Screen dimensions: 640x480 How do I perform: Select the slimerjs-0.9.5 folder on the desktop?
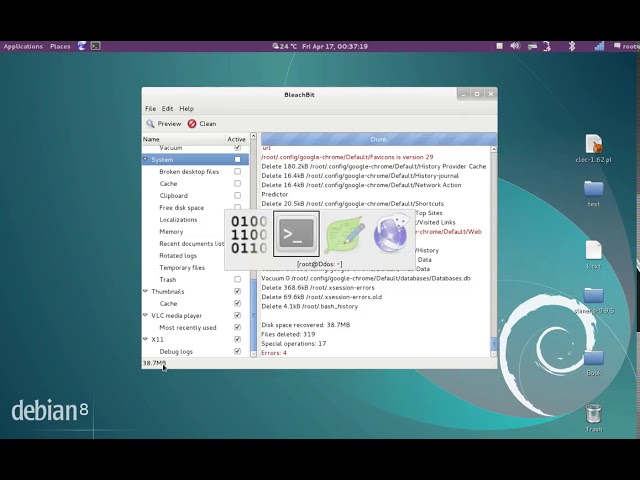[593, 301]
